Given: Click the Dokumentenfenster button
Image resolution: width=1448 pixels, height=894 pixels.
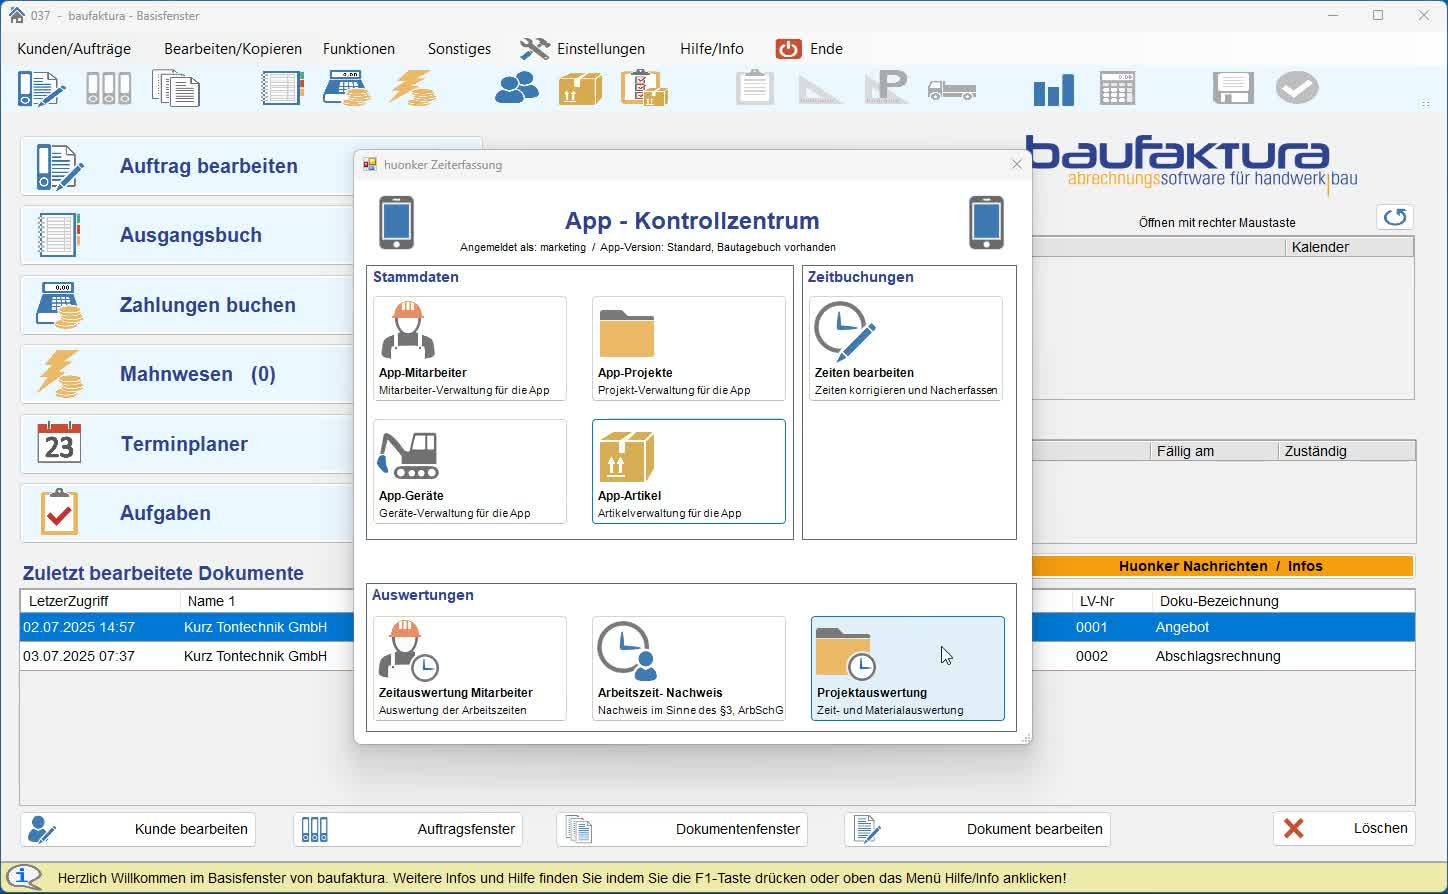Looking at the screenshot, I should tap(682, 829).
